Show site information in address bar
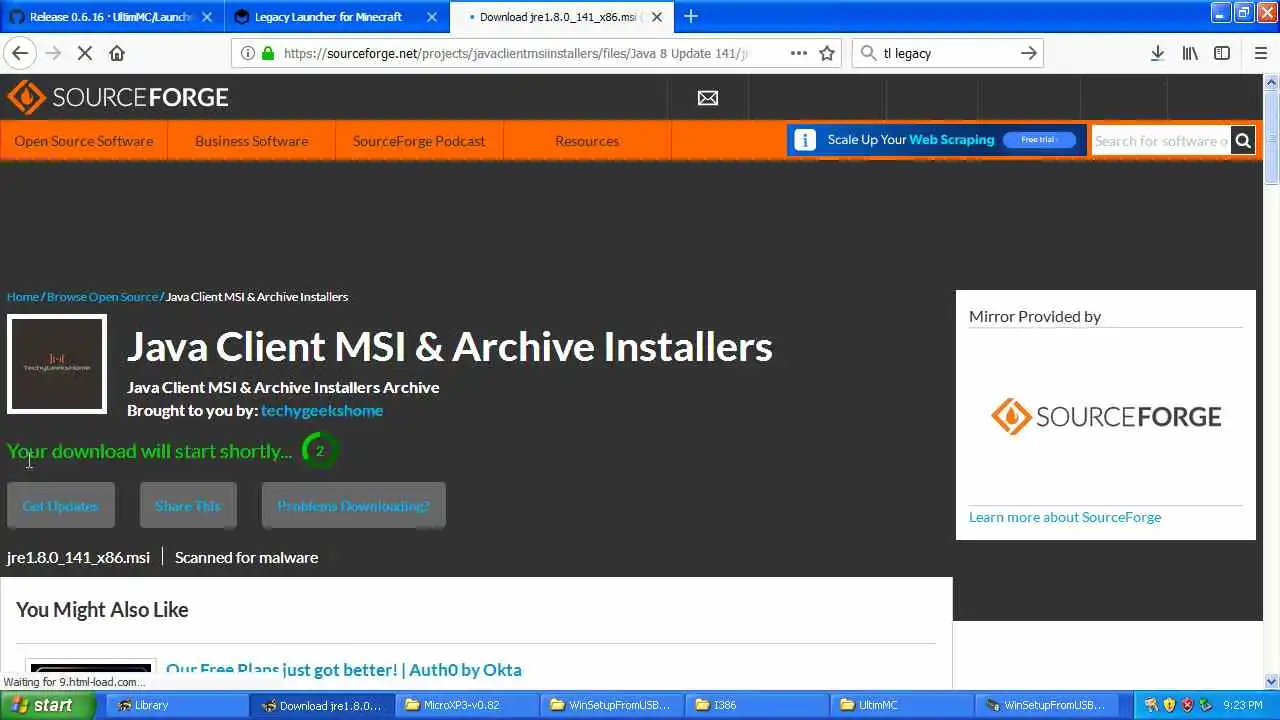The height and width of the screenshot is (720, 1280). click(247, 53)
